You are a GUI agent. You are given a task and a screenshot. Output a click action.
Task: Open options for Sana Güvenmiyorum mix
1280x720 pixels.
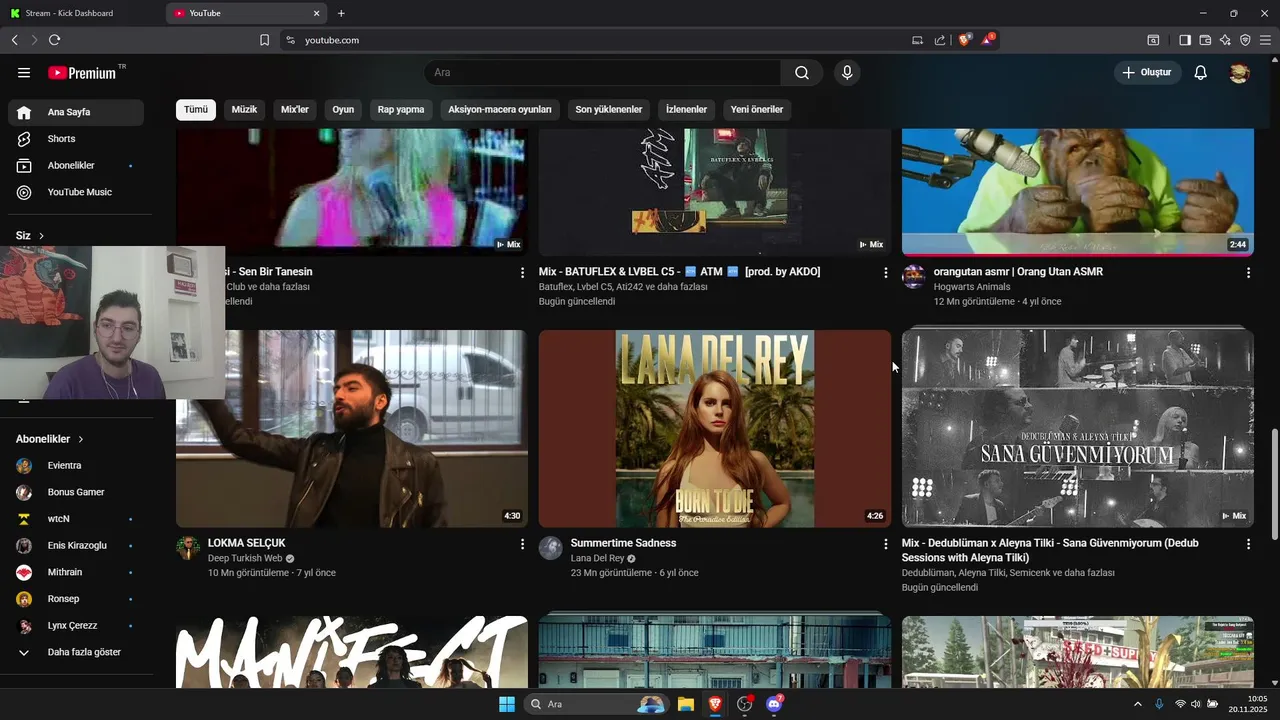(1248, 544)
